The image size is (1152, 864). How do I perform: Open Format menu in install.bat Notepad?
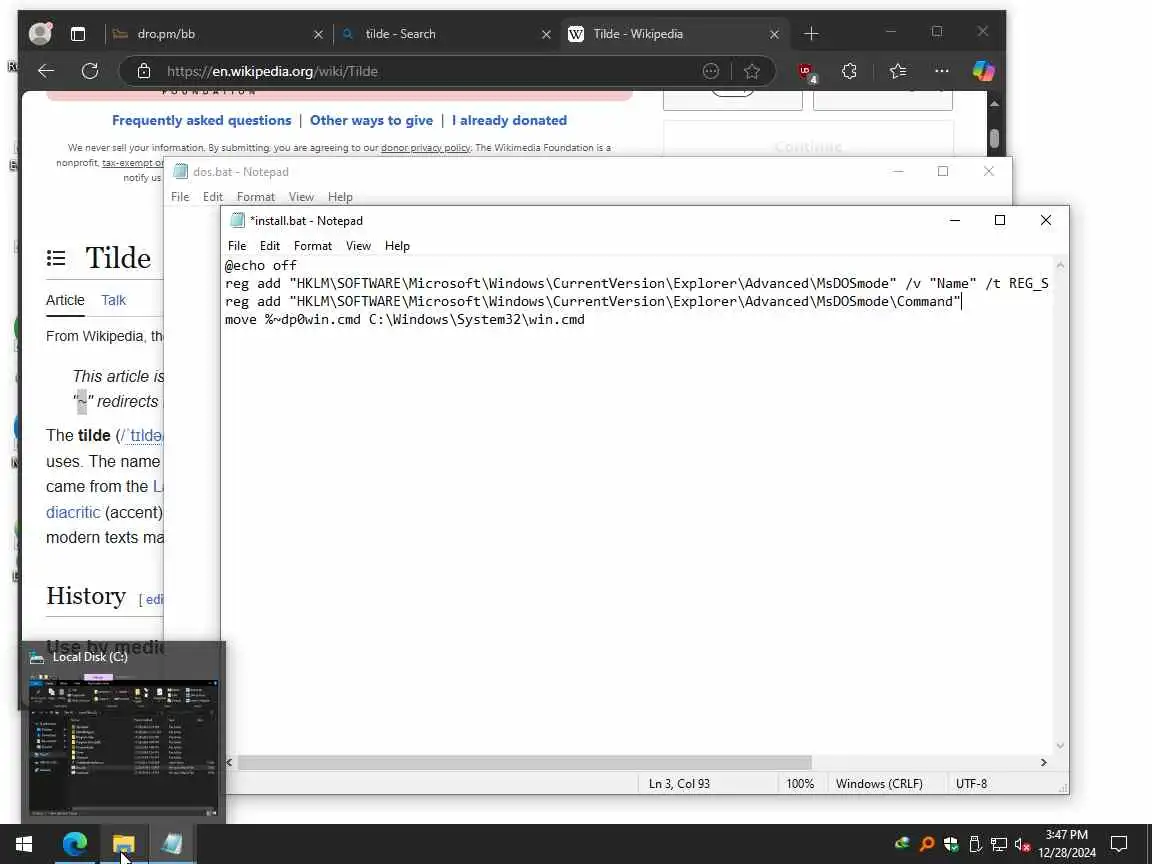point(313,246)
